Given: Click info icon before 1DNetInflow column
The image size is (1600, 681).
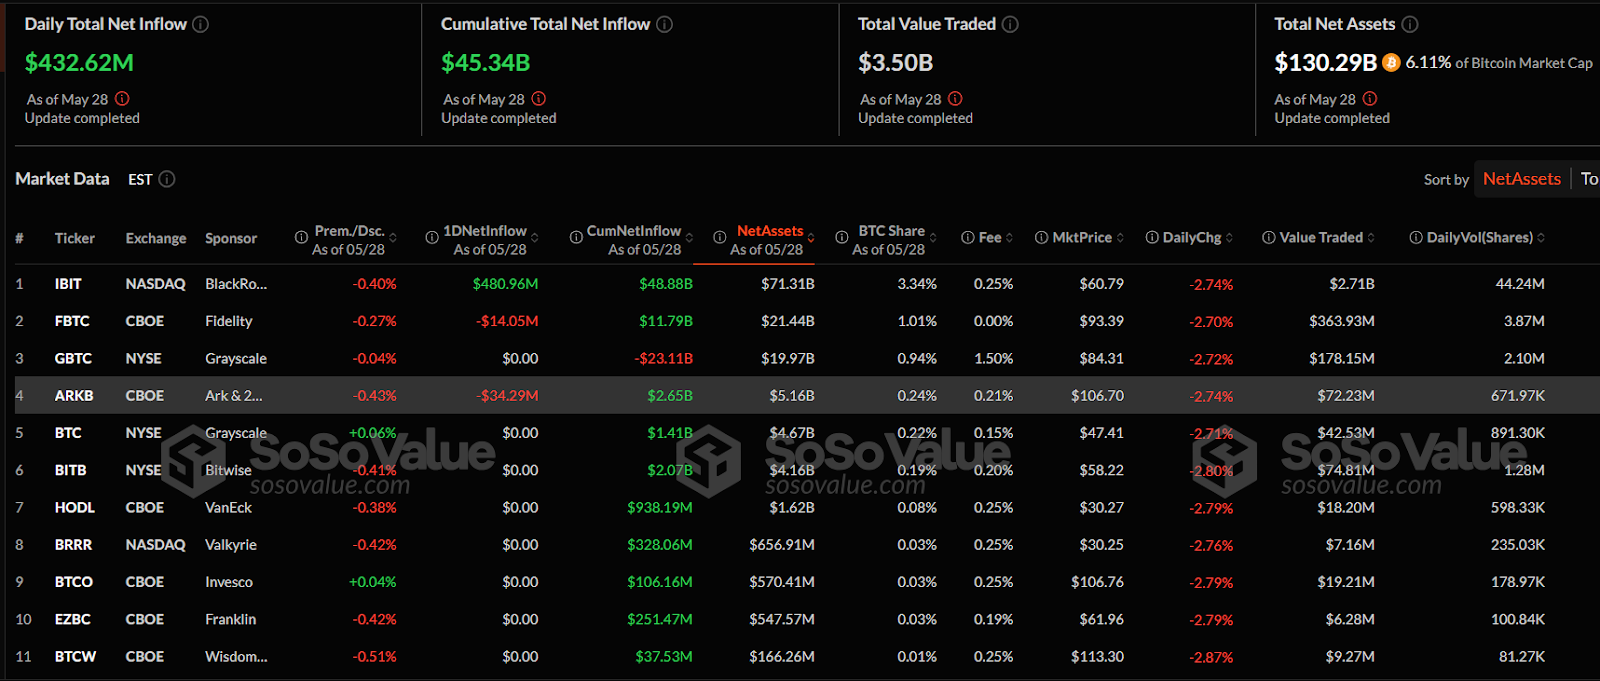Looking at the screenshot, I should pos(432,238).
